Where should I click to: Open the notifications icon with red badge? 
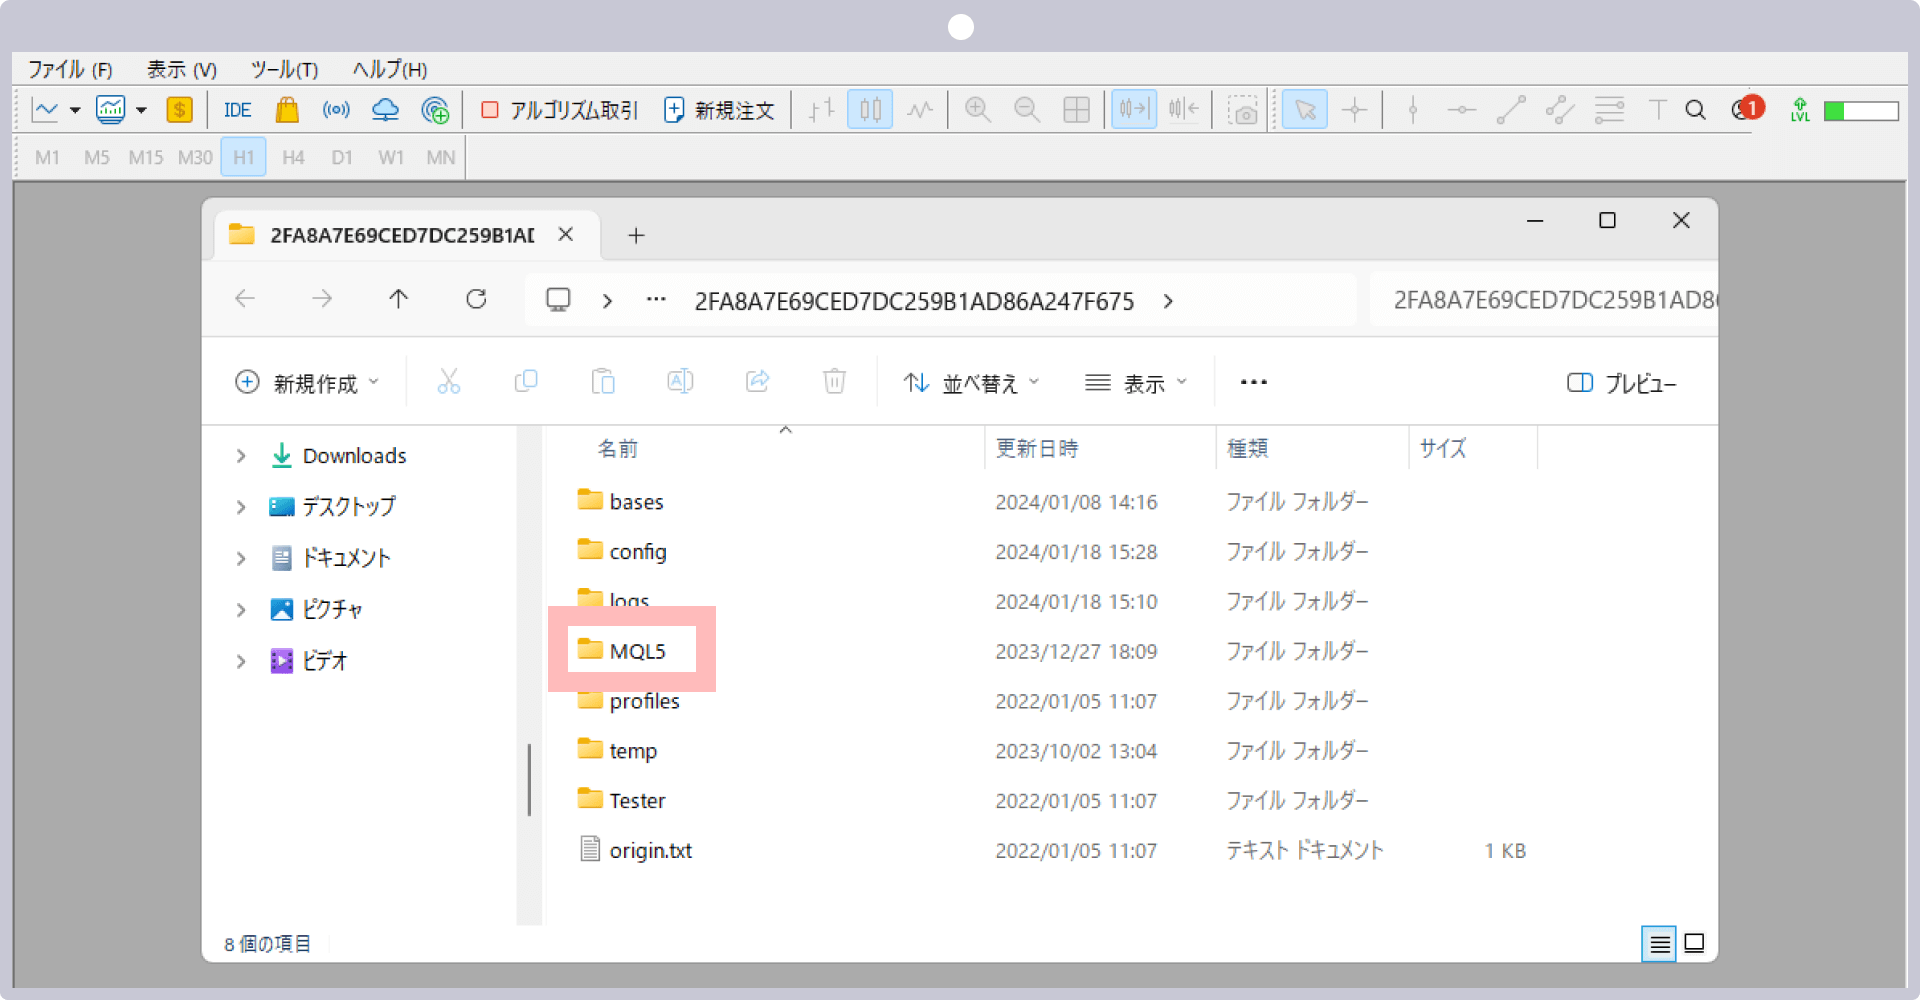(x=1747, y=108)
